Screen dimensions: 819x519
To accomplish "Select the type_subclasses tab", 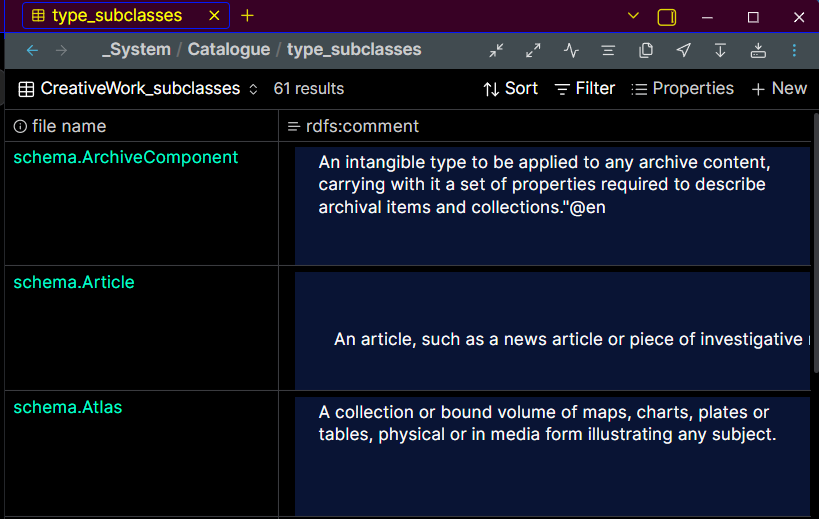I will (x=116, y=16).
